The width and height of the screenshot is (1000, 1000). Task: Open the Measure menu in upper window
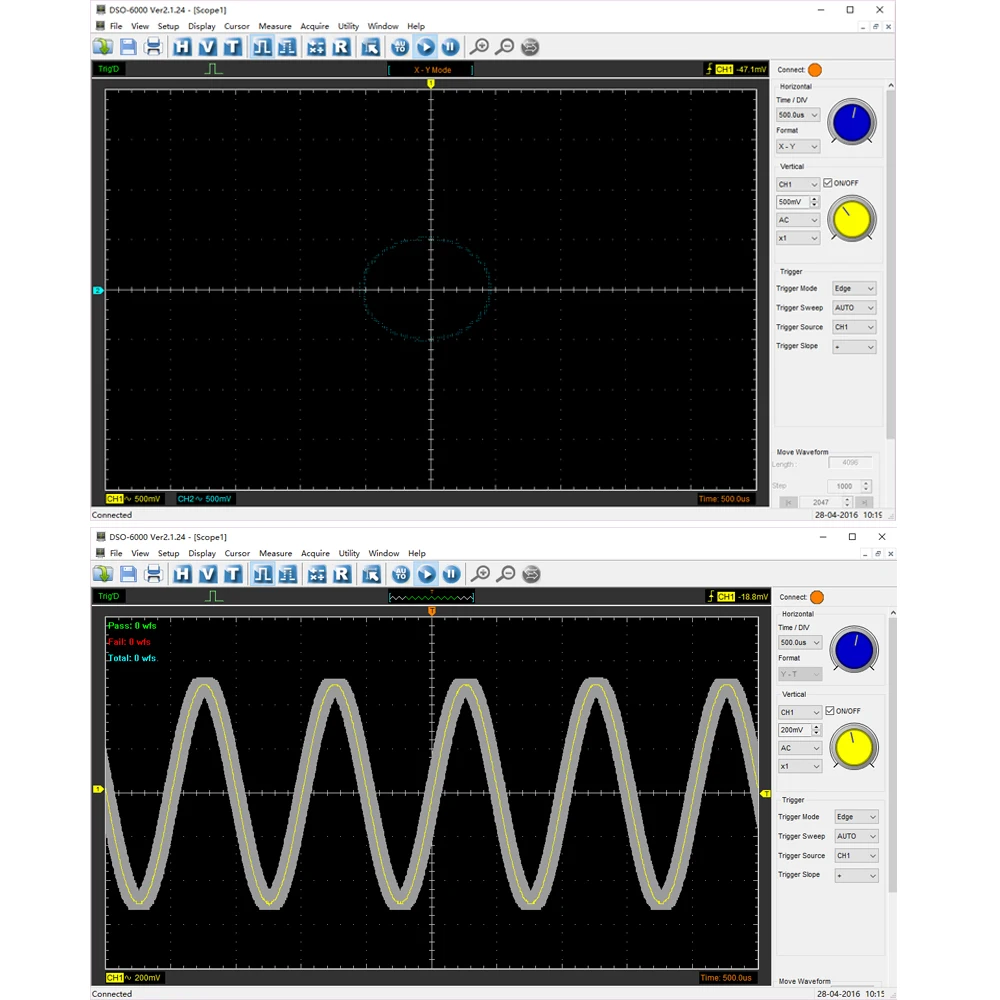tap(275, 26)
